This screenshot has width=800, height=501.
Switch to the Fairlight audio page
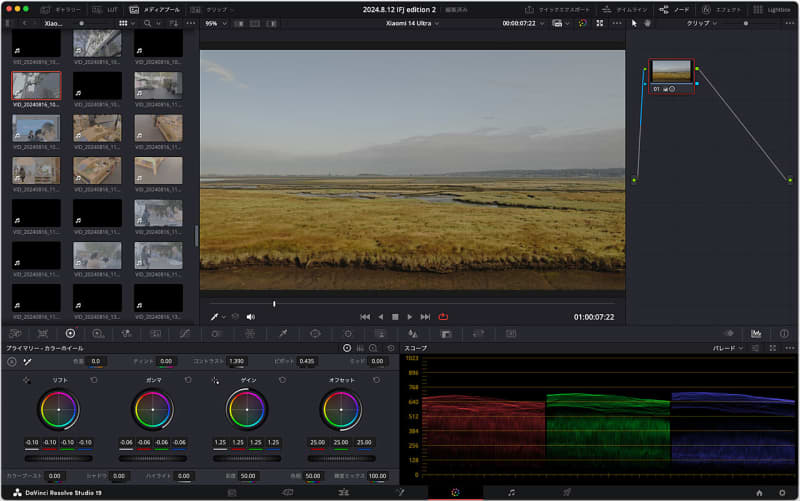[511, 492]
